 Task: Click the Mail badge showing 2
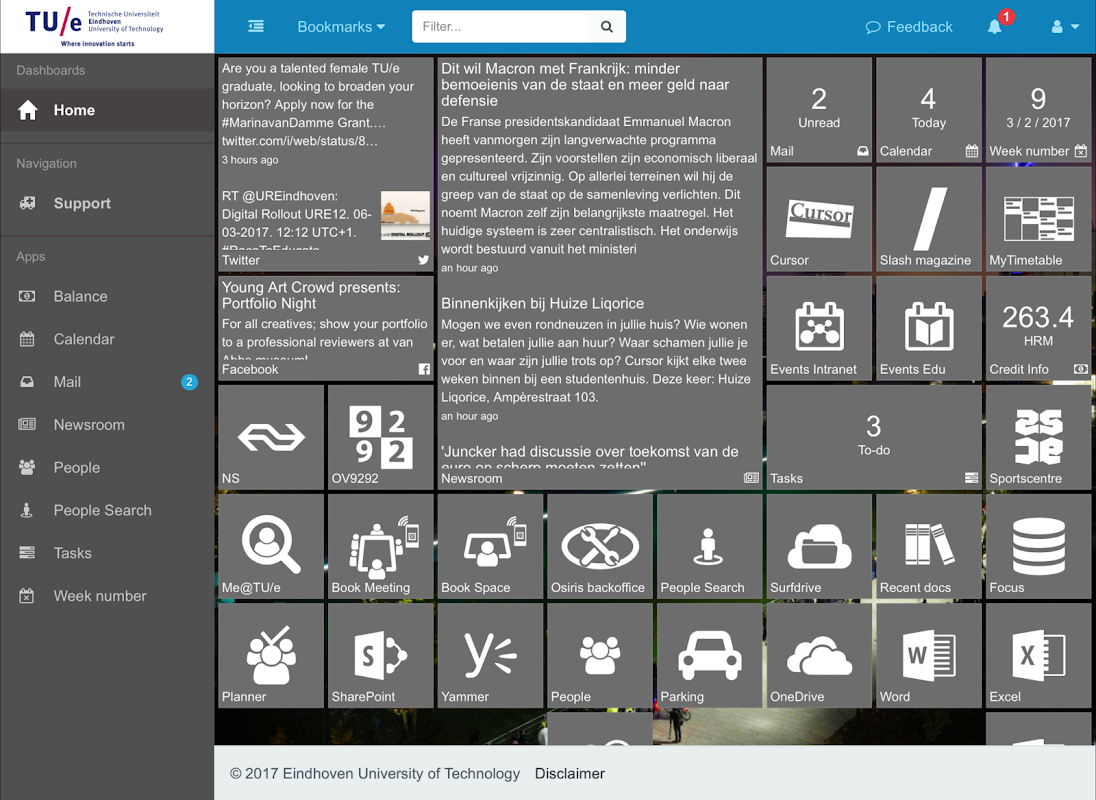(189, 382)
